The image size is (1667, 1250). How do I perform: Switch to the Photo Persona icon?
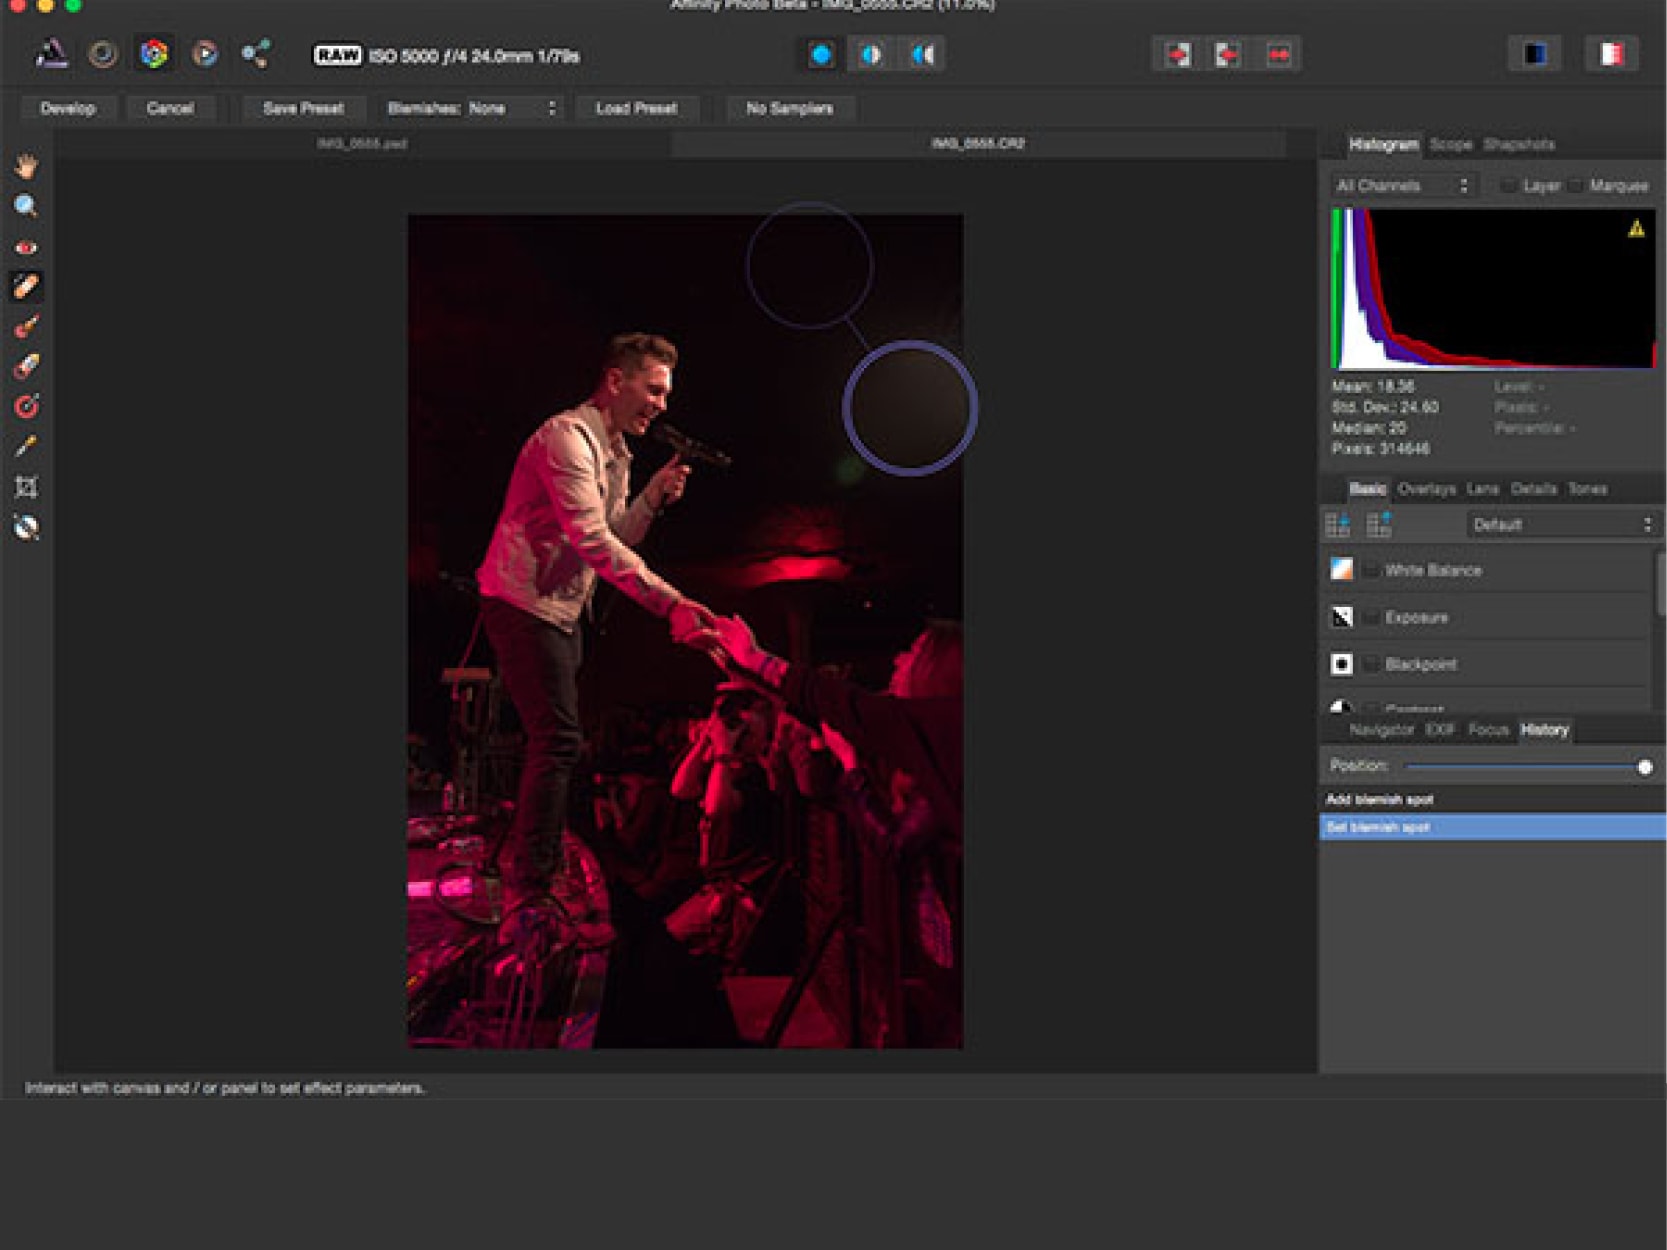pyautogui.click(x=51, y=54)
